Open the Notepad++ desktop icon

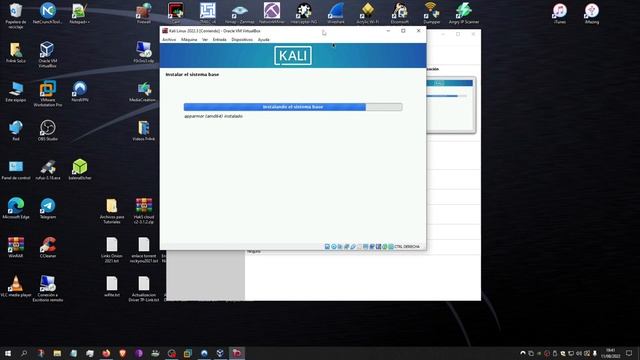80,13
